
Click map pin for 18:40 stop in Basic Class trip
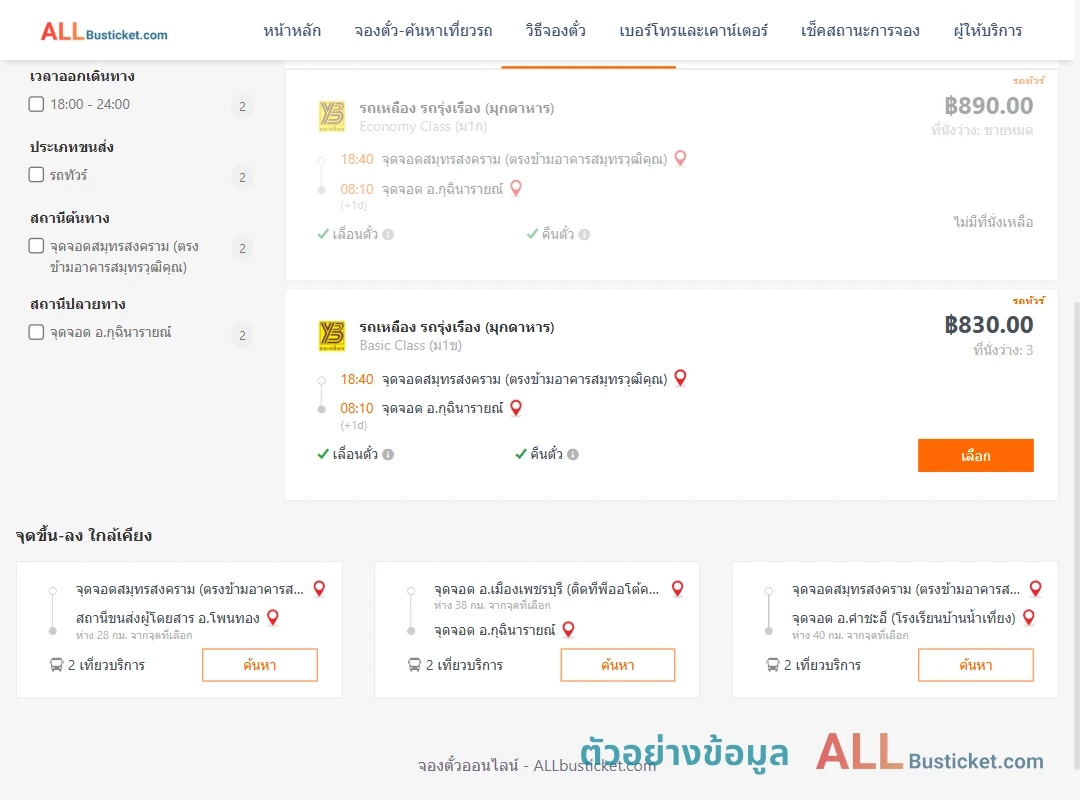click(680, 378)
